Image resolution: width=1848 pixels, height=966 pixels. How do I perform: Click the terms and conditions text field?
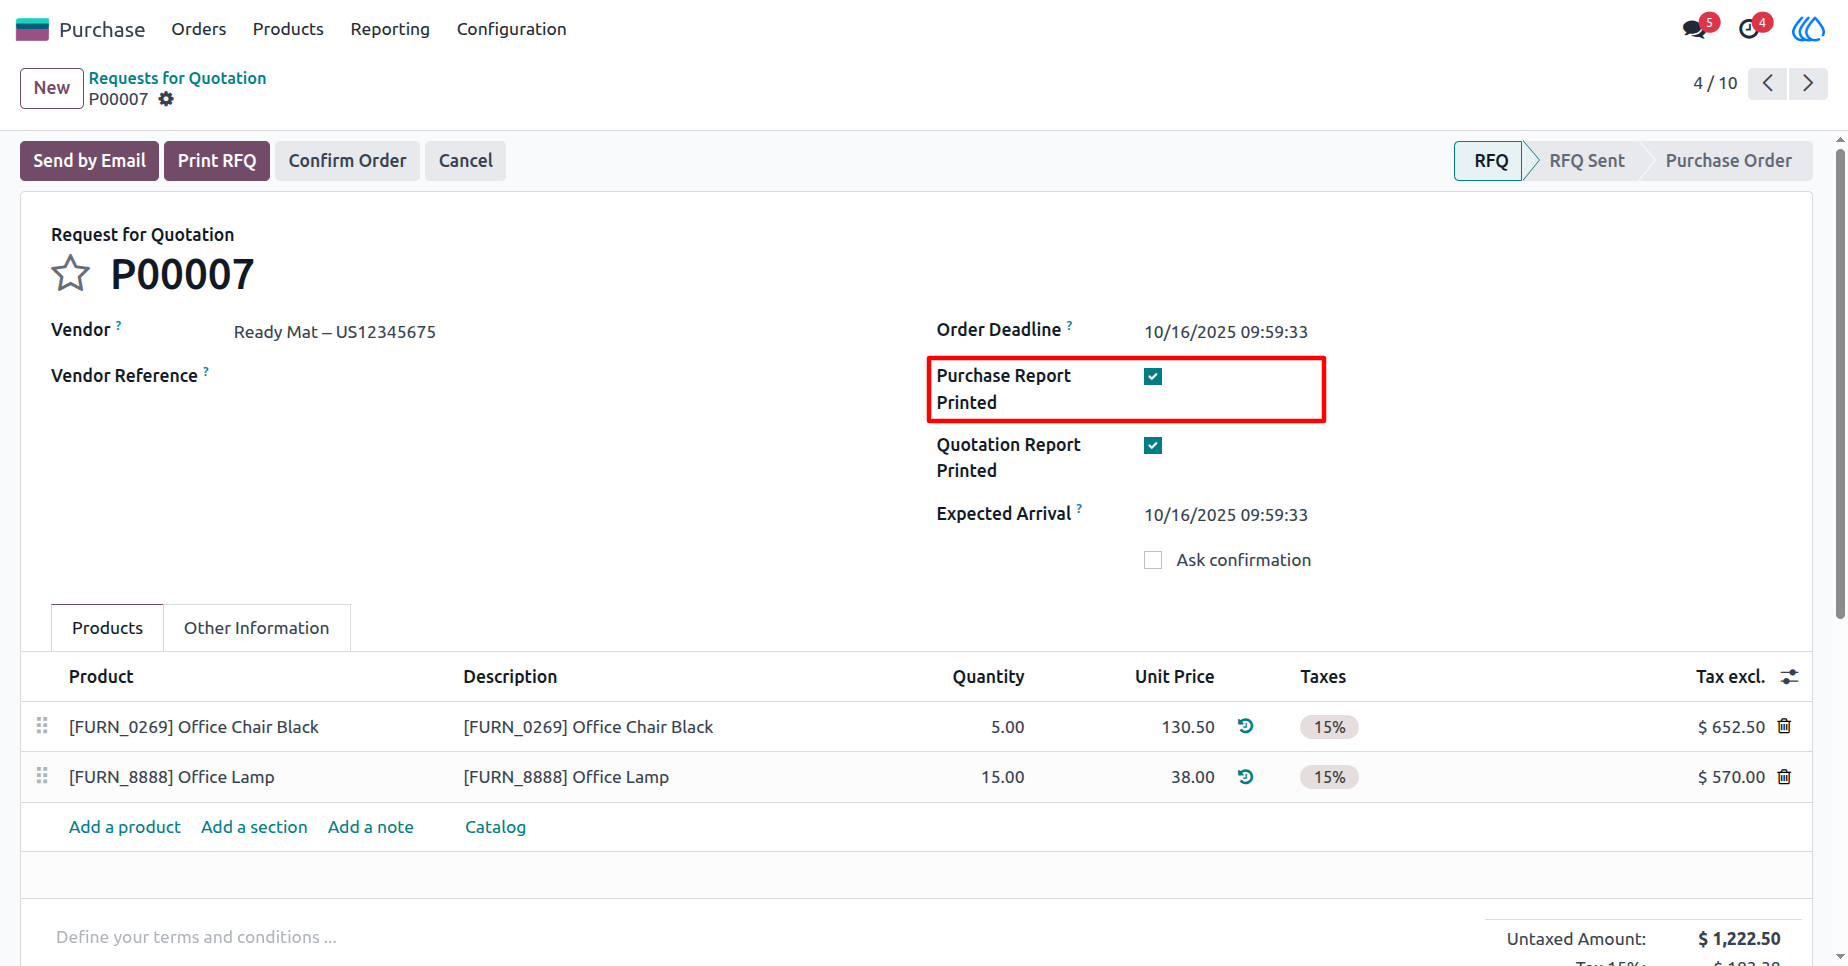[196, 937]
